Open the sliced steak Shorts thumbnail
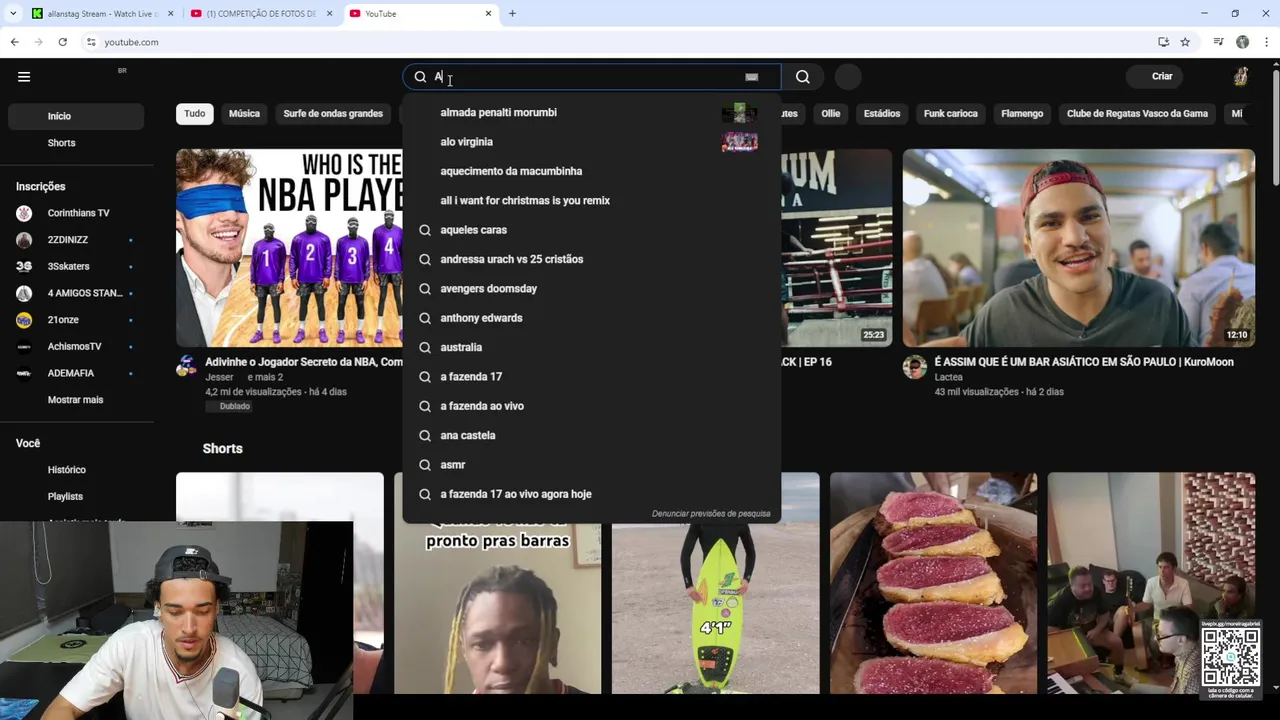 (x=933, y=583)
